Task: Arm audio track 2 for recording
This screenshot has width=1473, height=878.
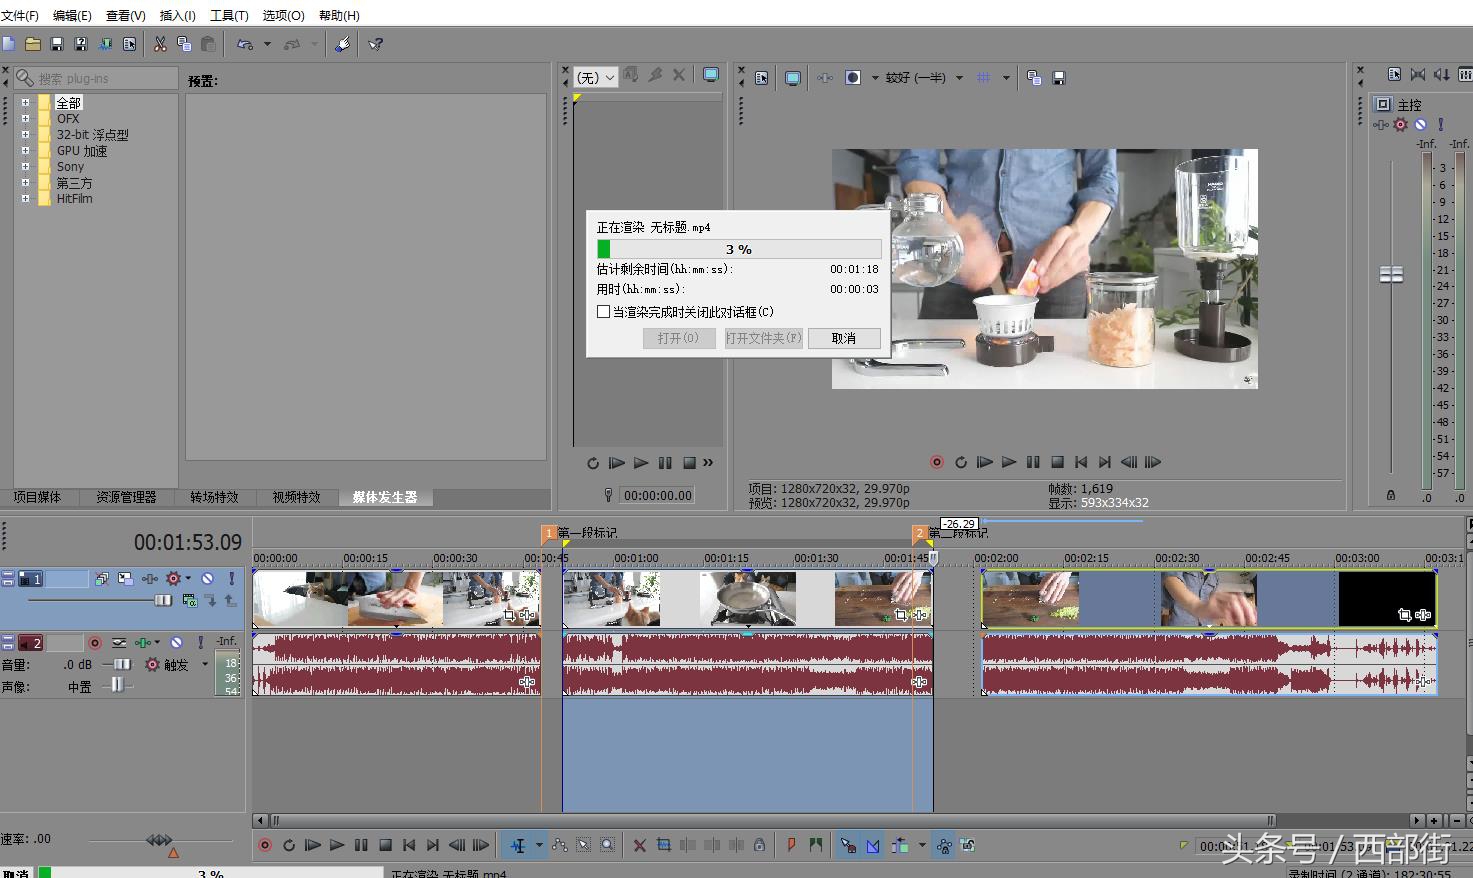Action: (x=95, y=643)
